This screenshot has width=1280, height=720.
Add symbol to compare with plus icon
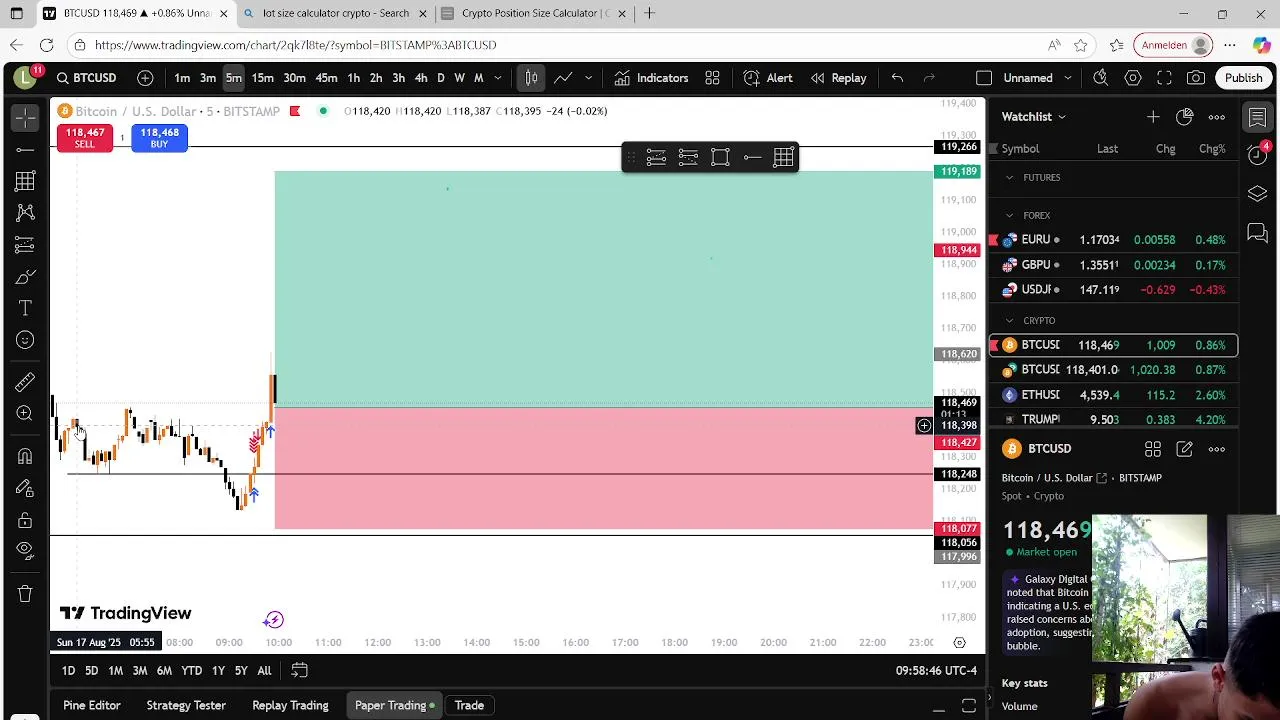145,78
